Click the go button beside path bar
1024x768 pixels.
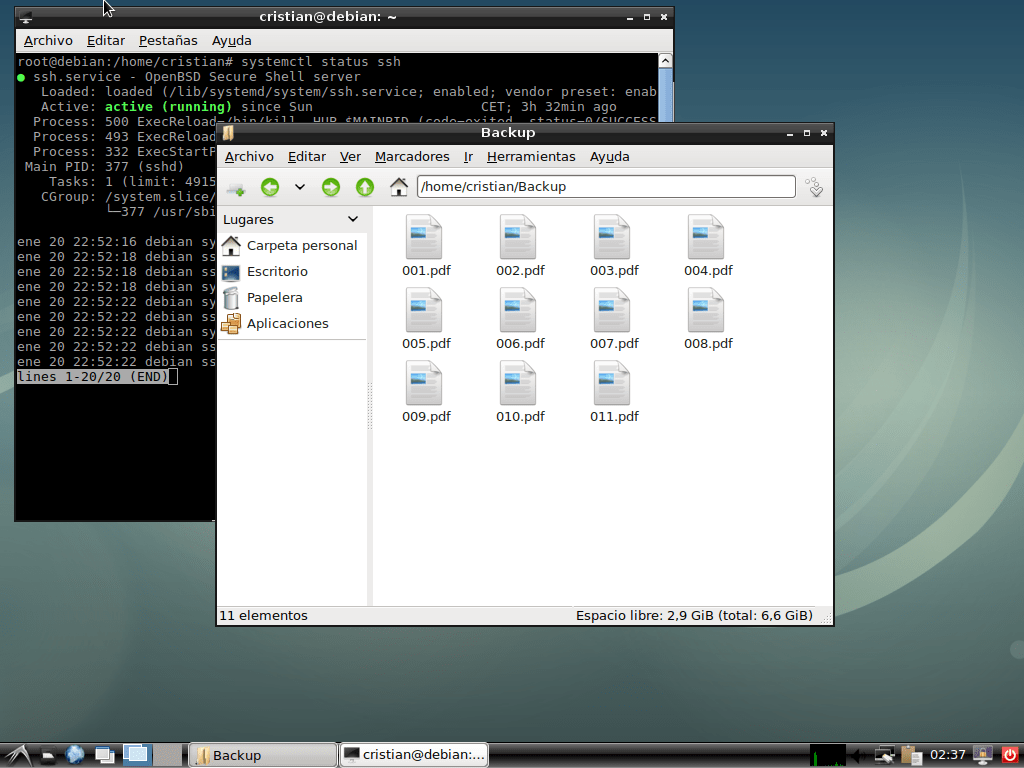[815, 187]
